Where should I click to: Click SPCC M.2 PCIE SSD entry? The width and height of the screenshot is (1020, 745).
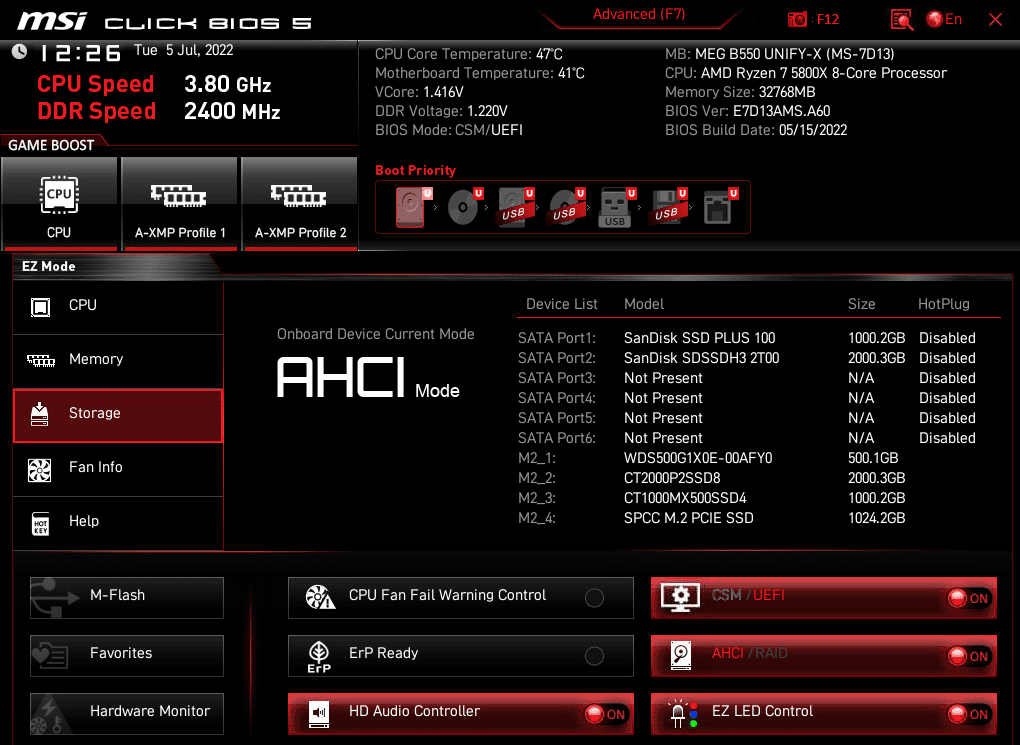[688, 518]
